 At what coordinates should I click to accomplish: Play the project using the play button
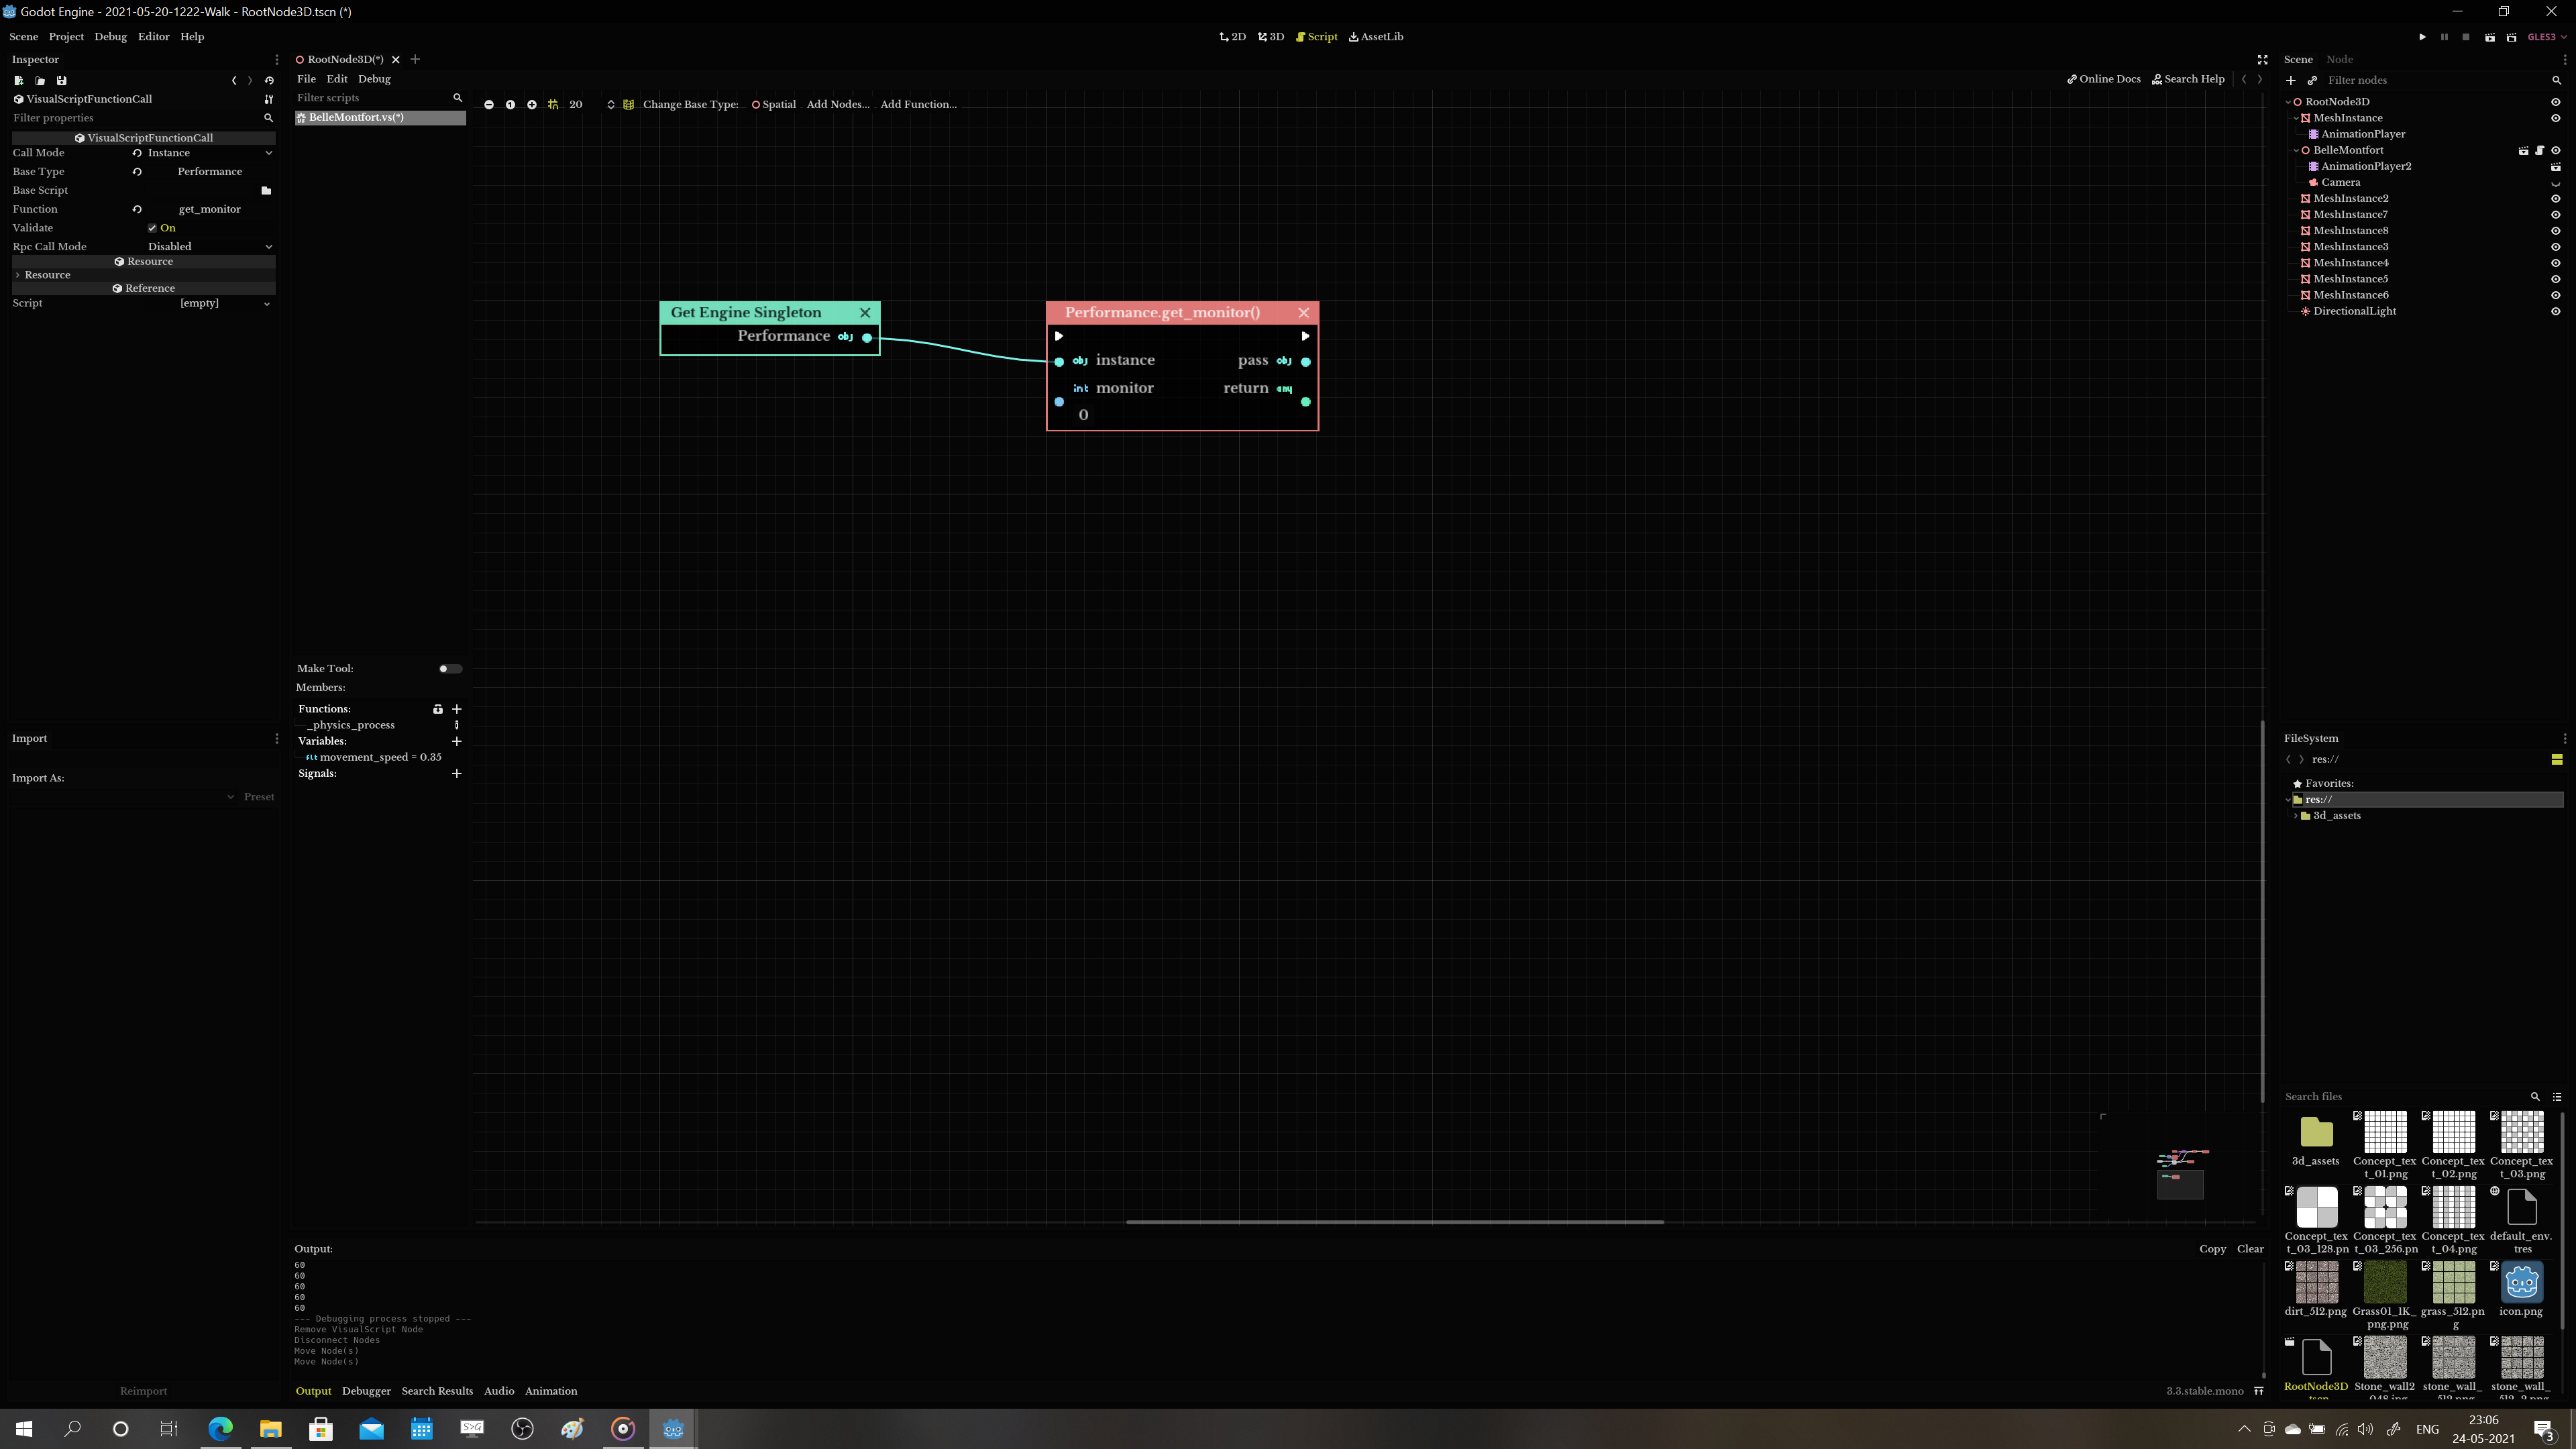[x=2423, y=37]
